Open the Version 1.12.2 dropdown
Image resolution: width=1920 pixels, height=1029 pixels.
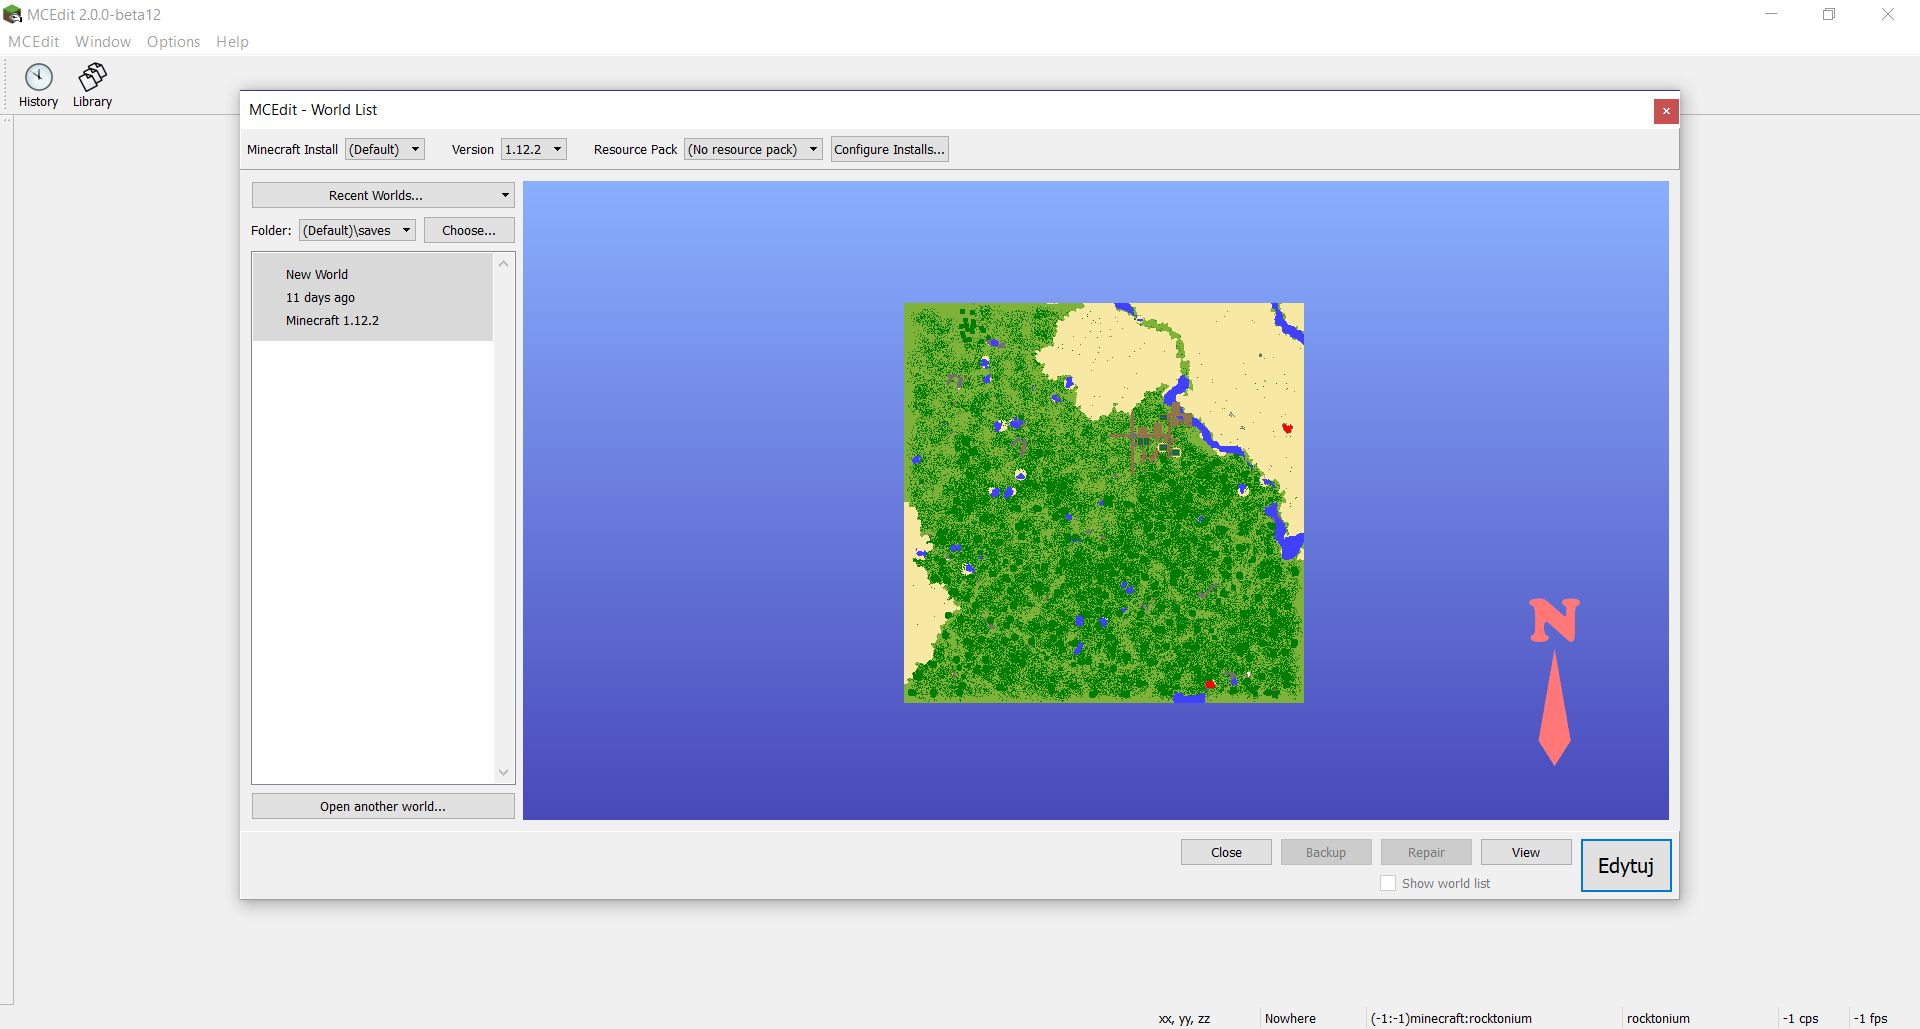(533, 148)
